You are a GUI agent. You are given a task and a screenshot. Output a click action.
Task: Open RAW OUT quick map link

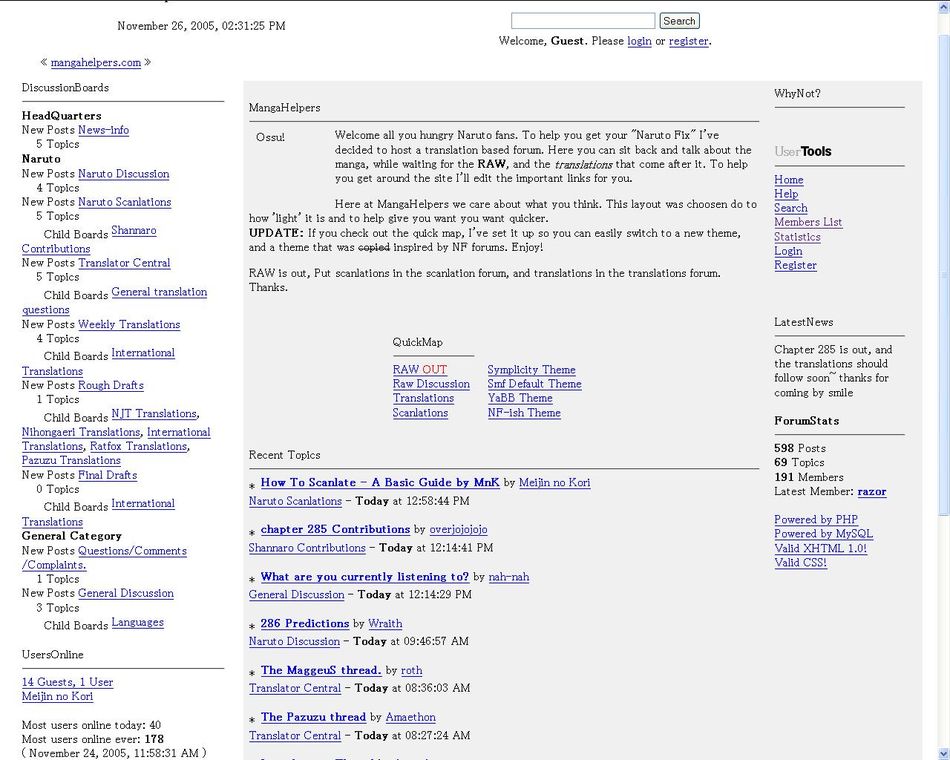pos(420,370)
